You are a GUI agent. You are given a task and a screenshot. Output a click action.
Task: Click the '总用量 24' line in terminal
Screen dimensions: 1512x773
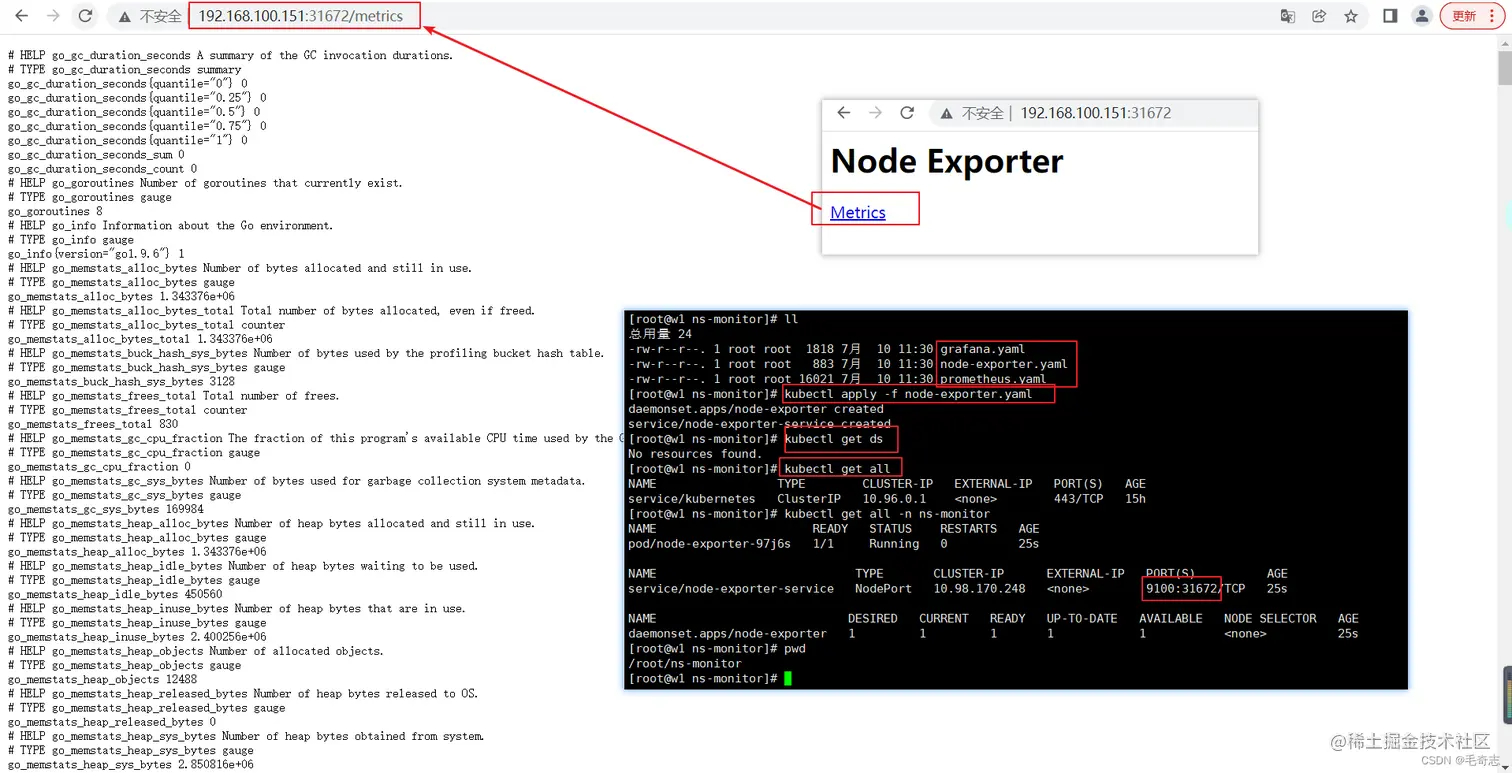[x=660, y=334]
